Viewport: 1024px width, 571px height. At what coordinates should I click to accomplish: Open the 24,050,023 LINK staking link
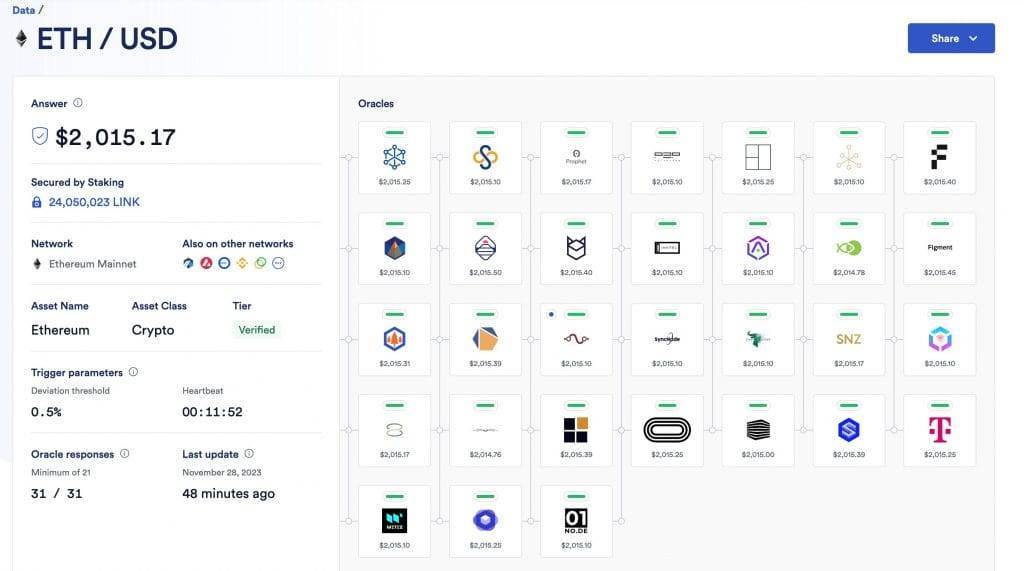click(94, 202)
